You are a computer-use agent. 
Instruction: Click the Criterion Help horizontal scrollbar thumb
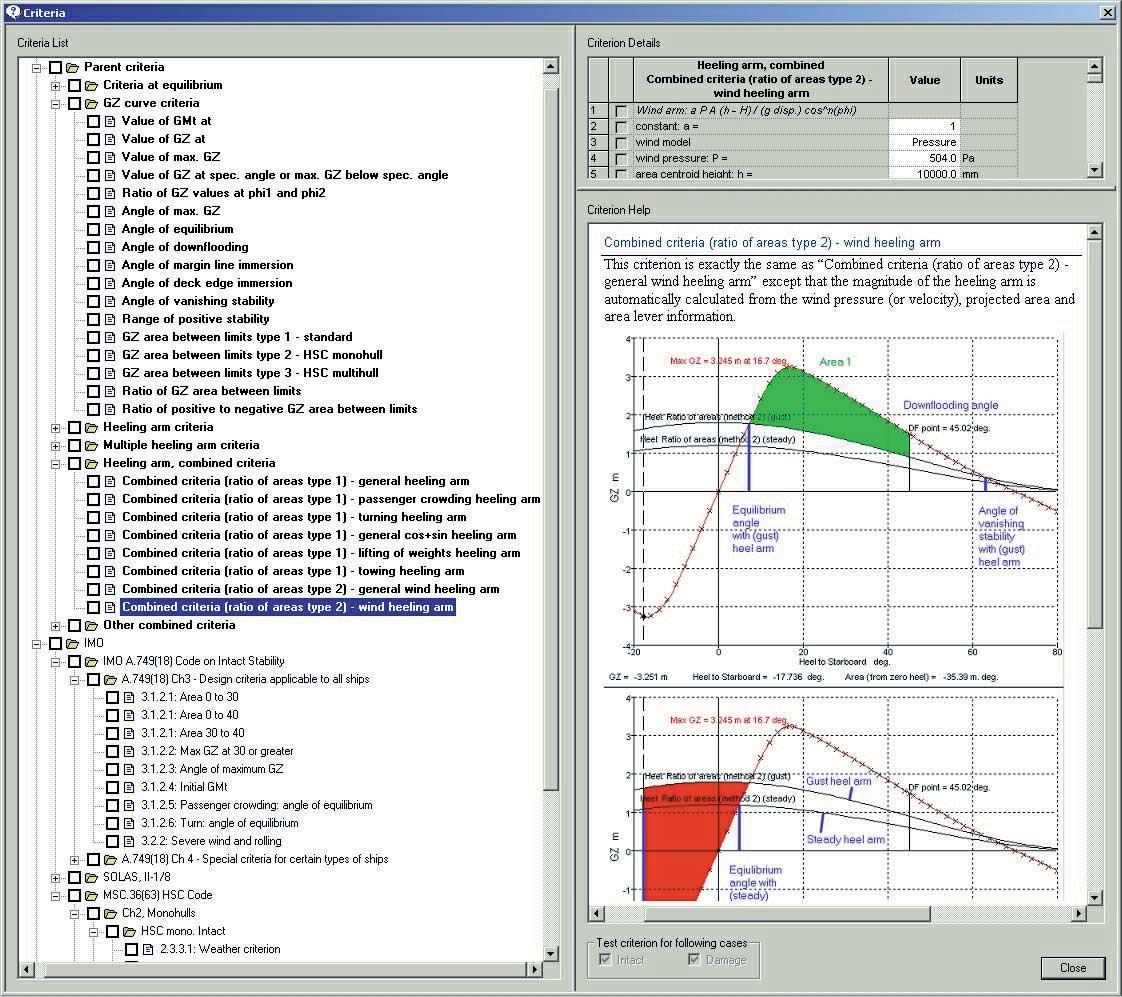[x=787, y=913]
